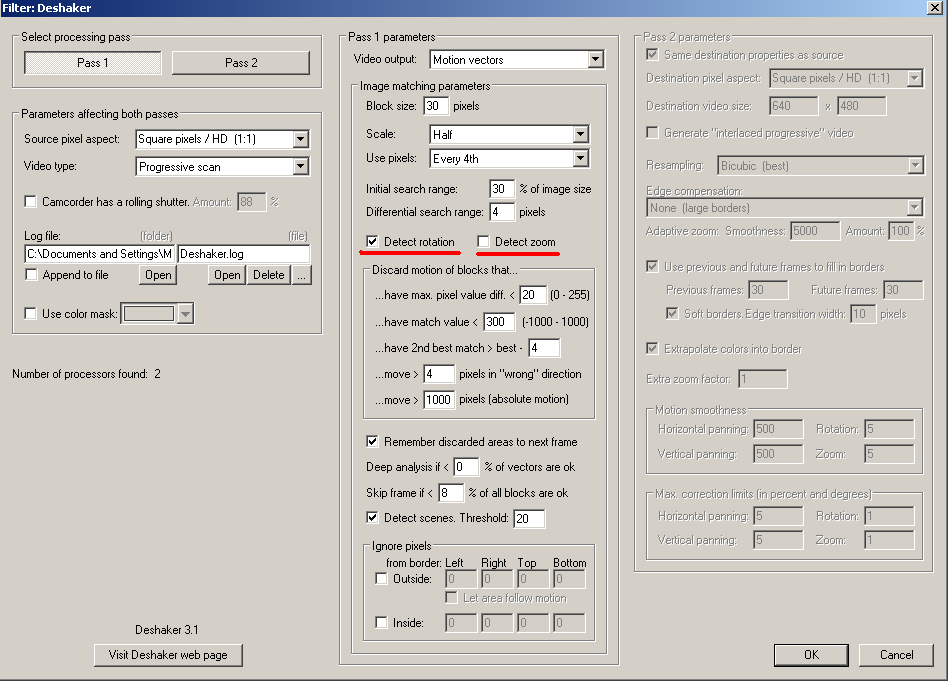Click Delete log file button
Image resolution: width=948 pixels, height=681 pixels.
click(x=268, y=275)
